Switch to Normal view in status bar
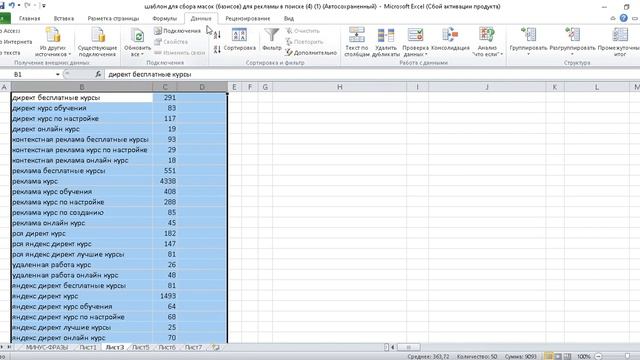The image size is (640, 360). tap(549, 356)
